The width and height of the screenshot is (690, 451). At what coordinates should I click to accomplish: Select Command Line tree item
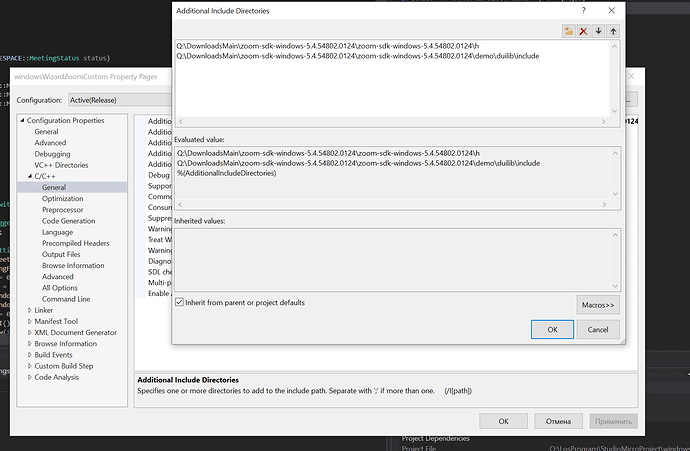click(66, 299)
